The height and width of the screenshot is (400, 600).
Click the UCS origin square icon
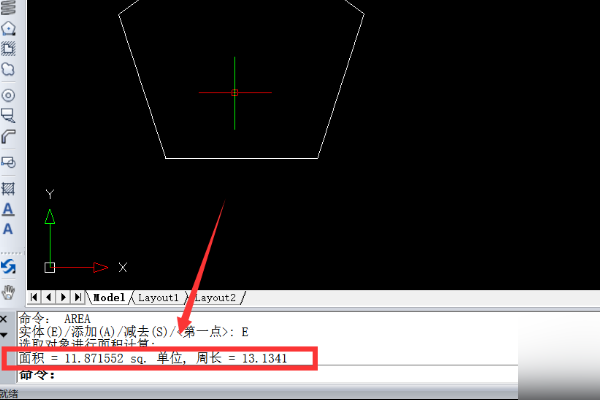point(50,268)
